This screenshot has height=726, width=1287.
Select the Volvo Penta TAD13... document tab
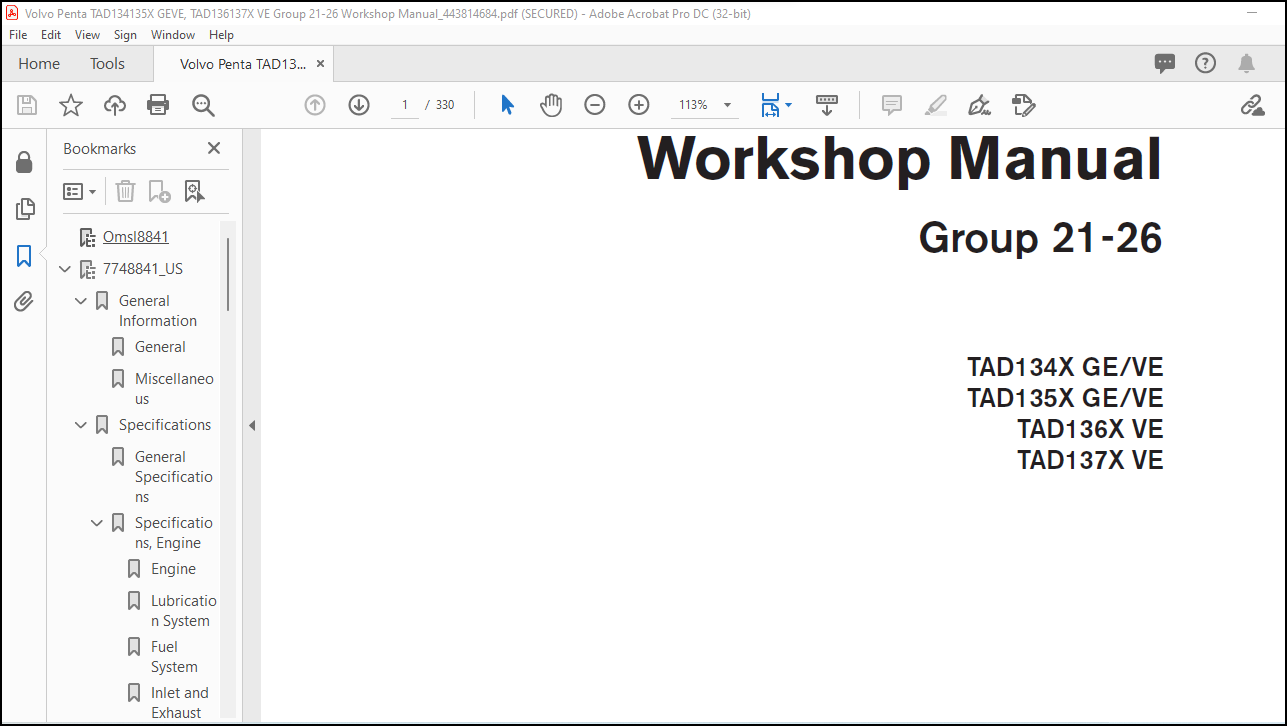(x=243, y=63)
